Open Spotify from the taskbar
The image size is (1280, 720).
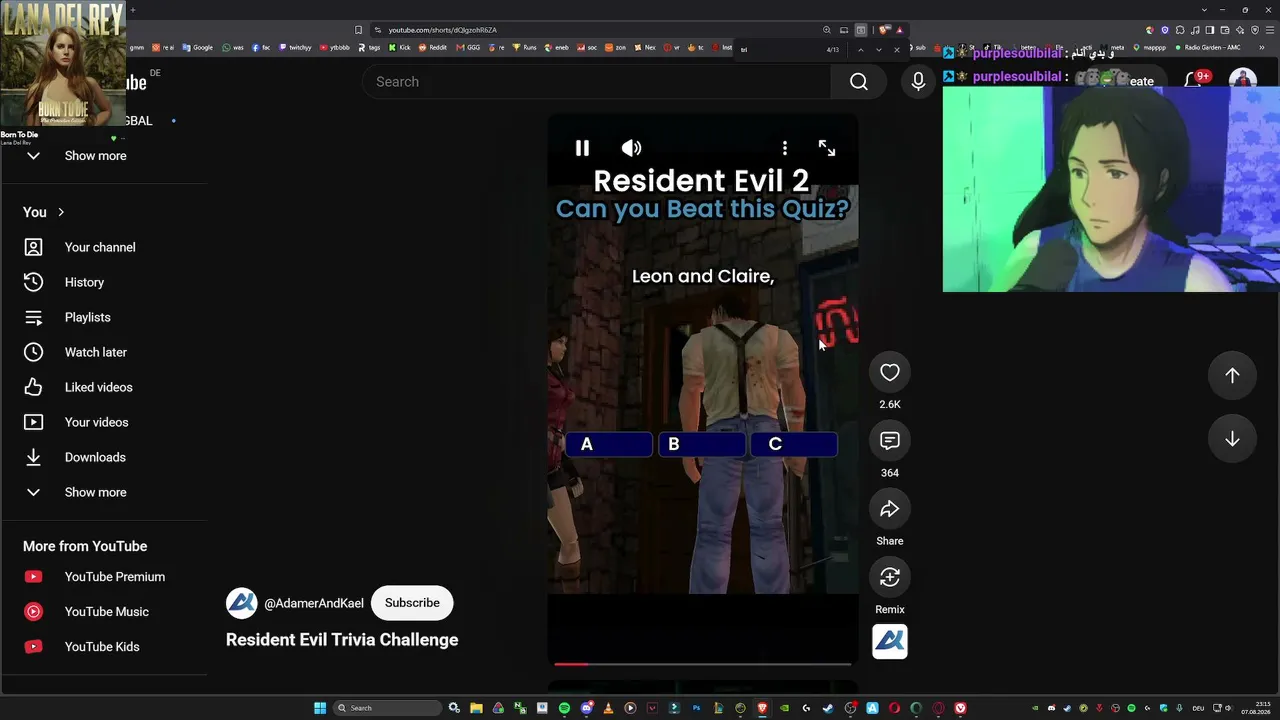pos(564,708)
